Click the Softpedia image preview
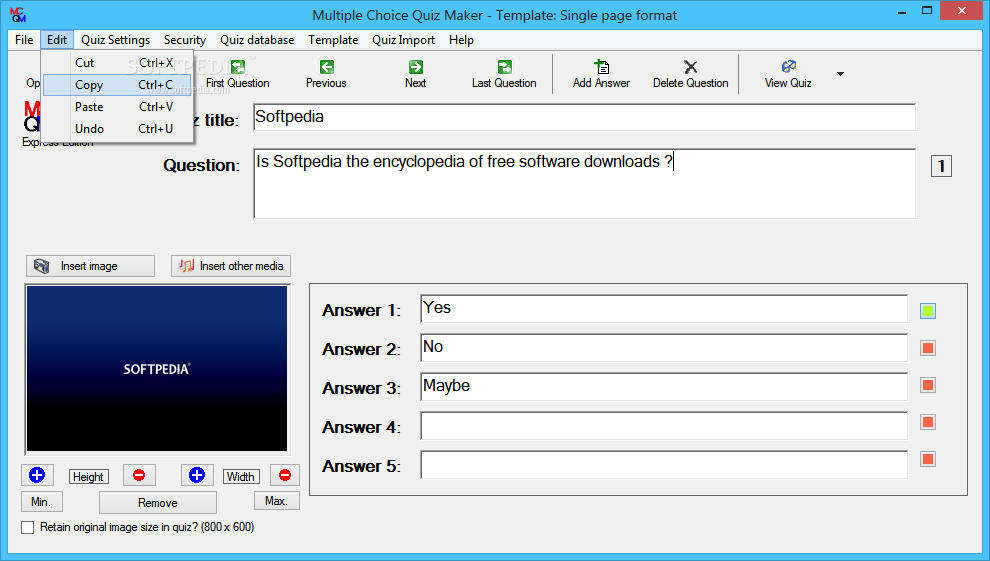This screenshot has height=561, width=990. coord(157,369)
